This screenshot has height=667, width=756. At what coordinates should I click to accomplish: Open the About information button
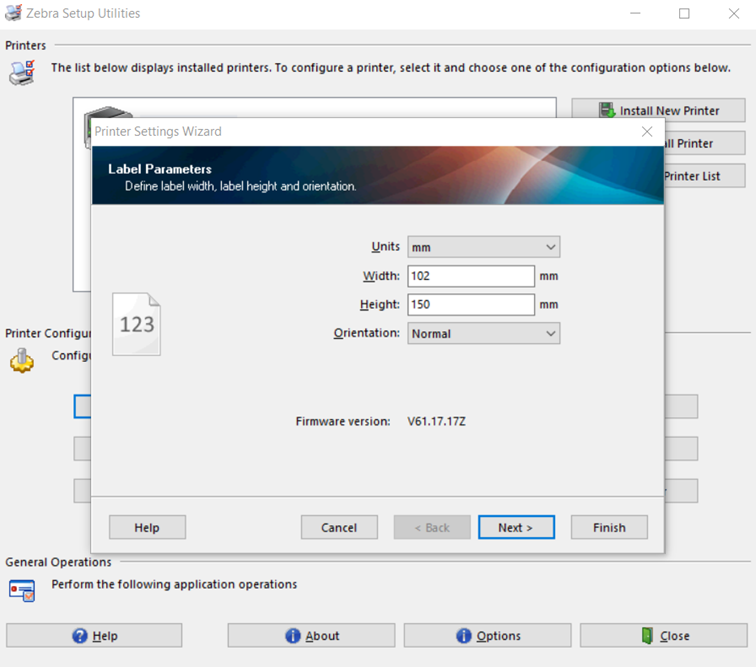tap(313, 635)
